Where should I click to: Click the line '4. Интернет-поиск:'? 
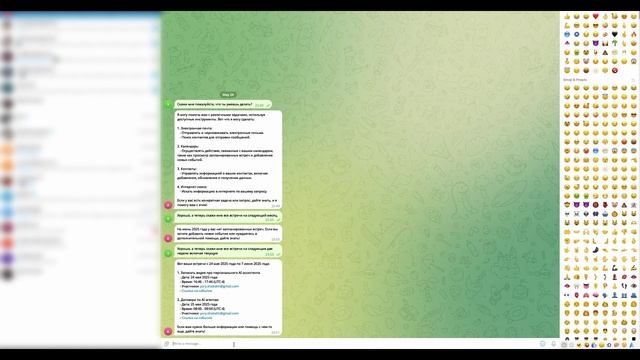(192, 187)
